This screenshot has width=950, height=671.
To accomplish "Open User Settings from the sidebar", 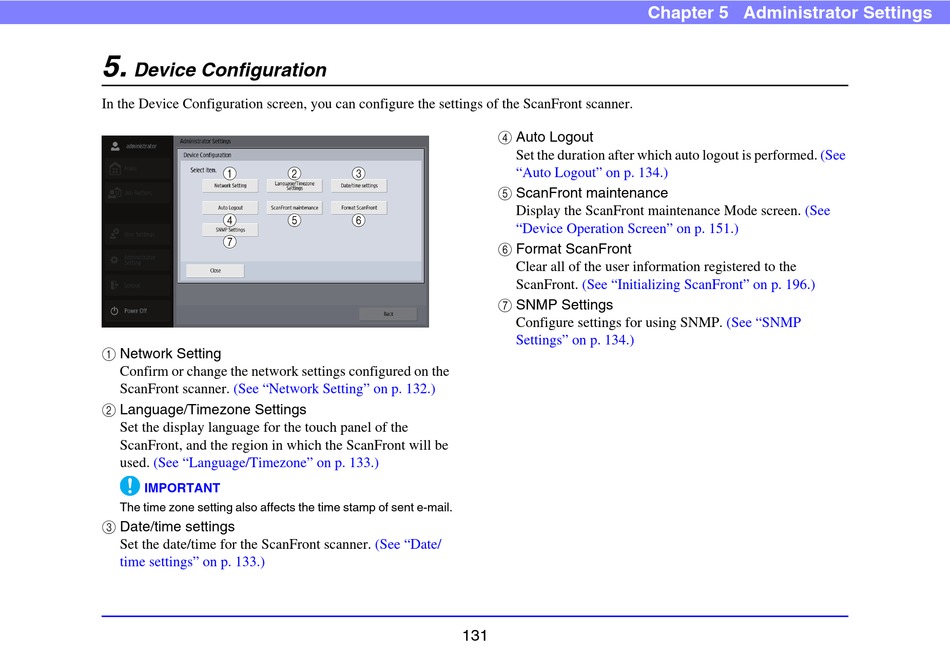I will (115, 234).
